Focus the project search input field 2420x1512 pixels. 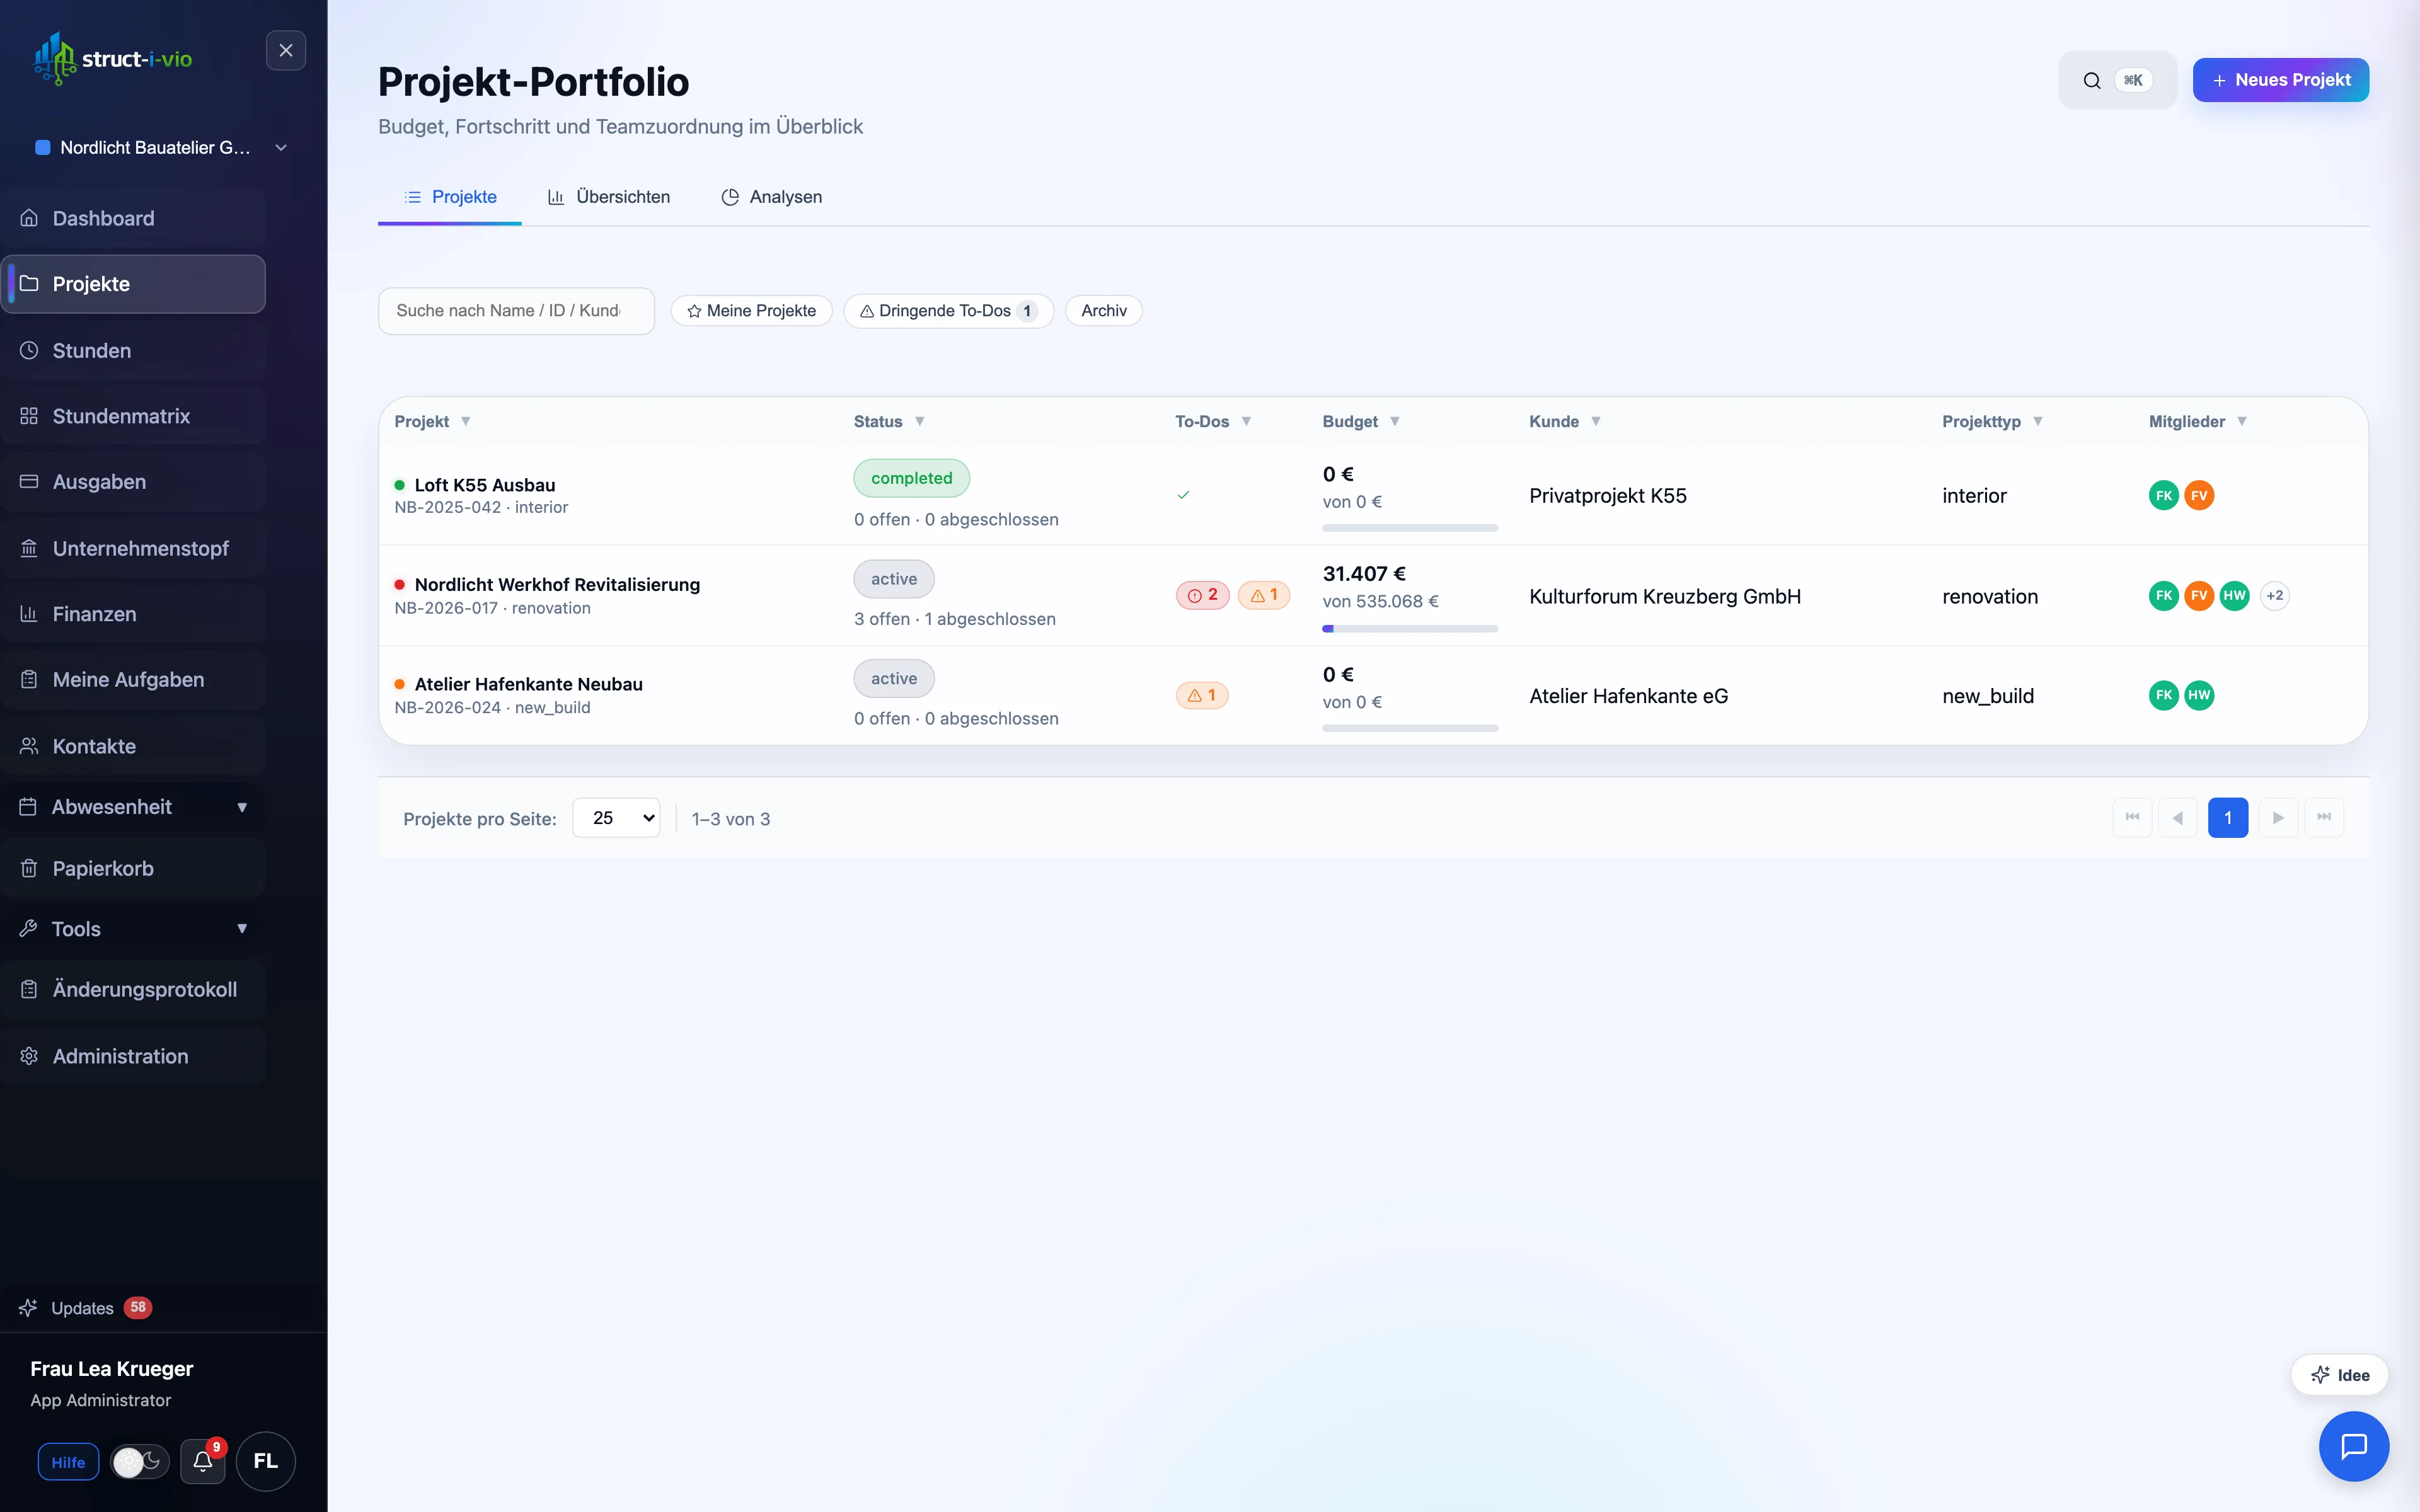[516, 311]
